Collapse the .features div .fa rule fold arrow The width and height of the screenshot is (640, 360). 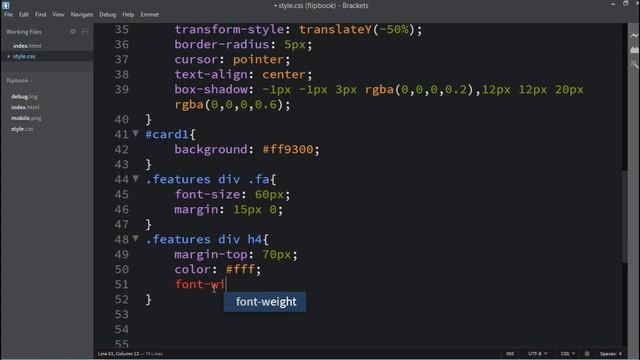click(136, 178)
